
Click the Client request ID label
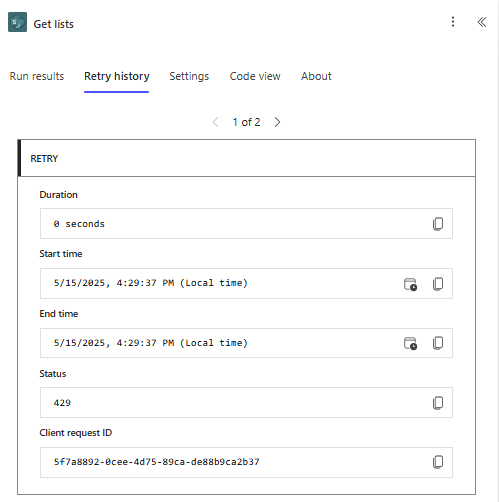pyautogui.click(x=76, y=433)
